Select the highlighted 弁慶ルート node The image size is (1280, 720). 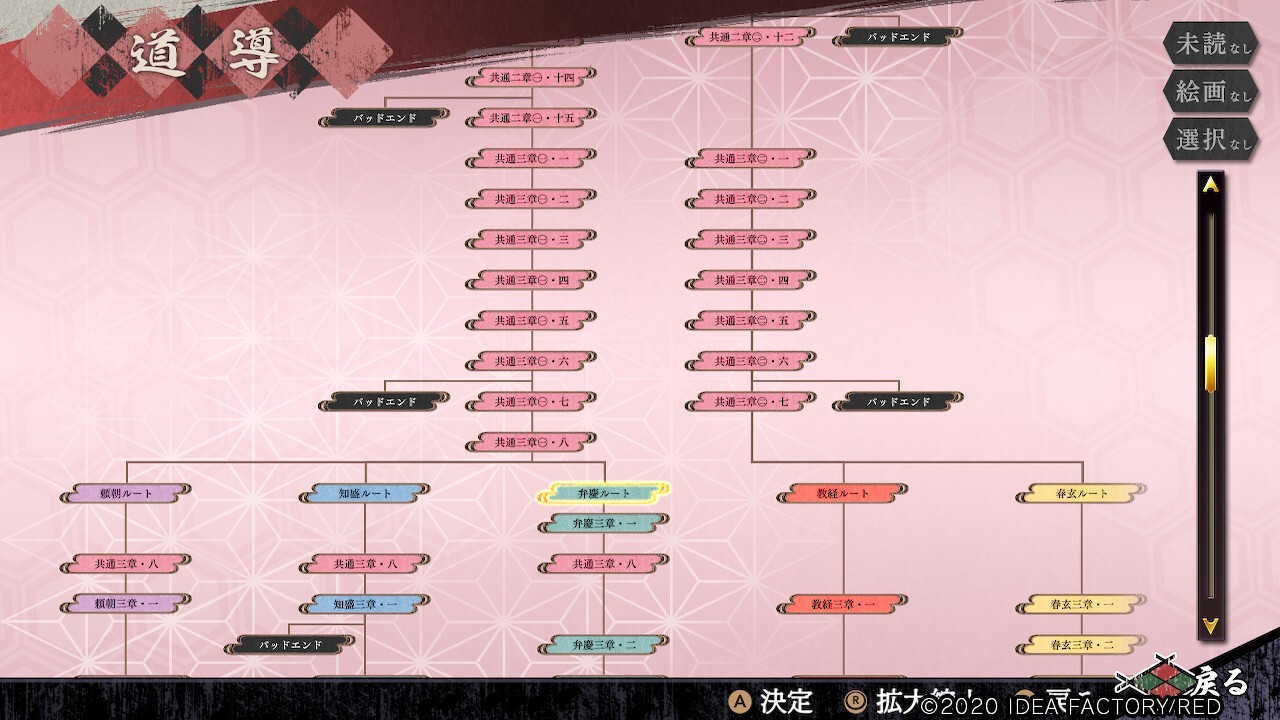tap(604, 493)
